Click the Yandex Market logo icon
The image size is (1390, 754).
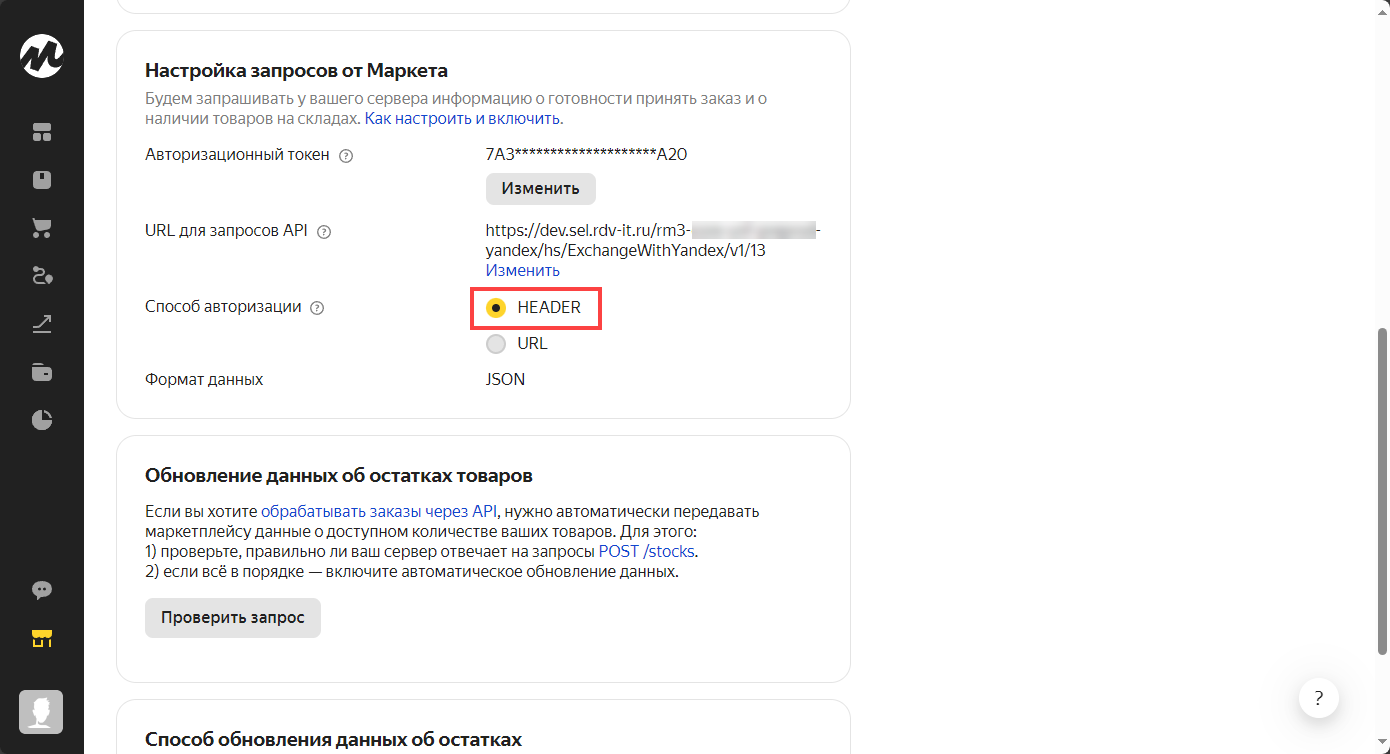(42, 56)
